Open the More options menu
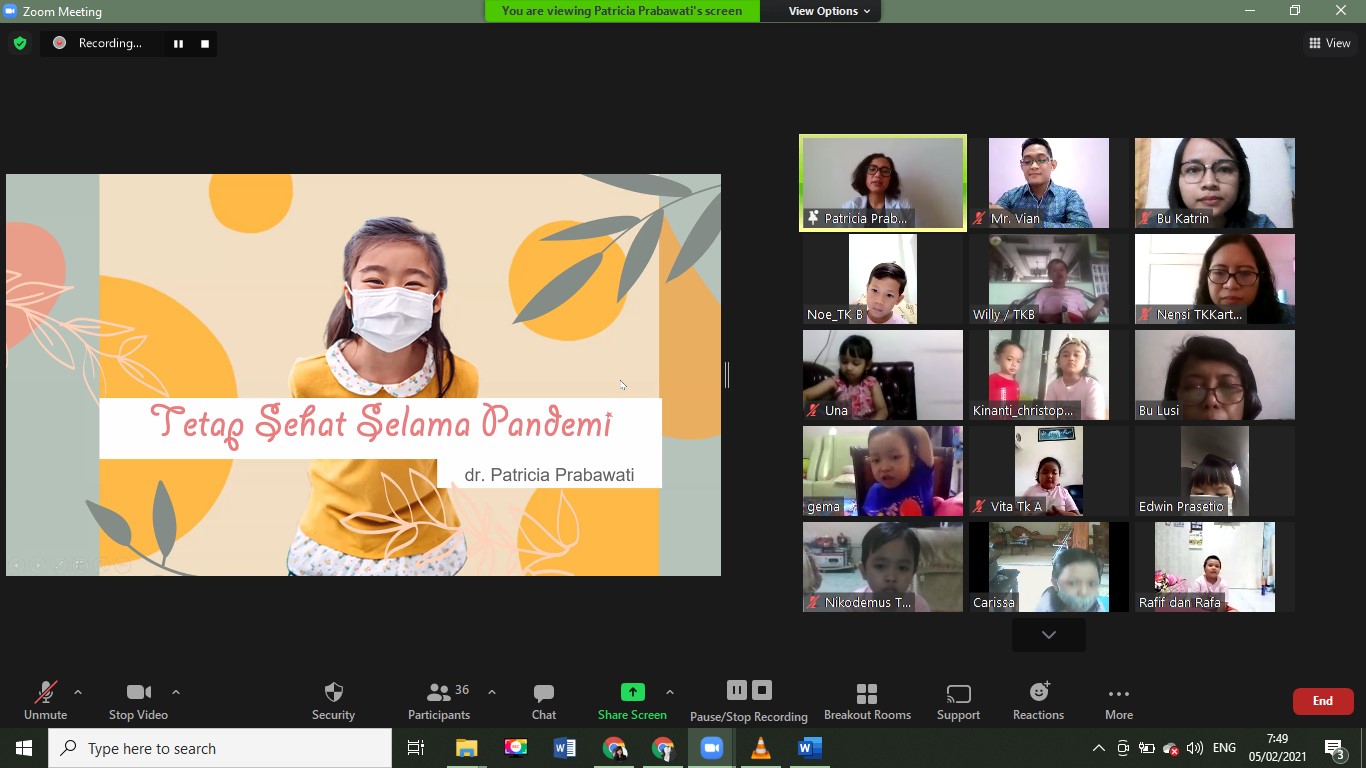The image size is (1366, 768). [1119, 701]
